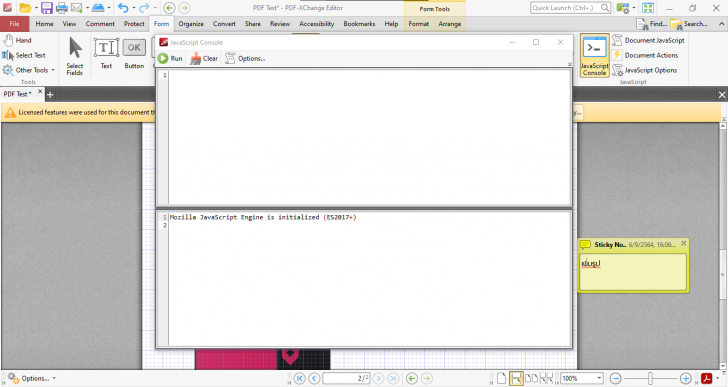Click the Search button
The image size is (728, 387).
(x=689, y=24)
